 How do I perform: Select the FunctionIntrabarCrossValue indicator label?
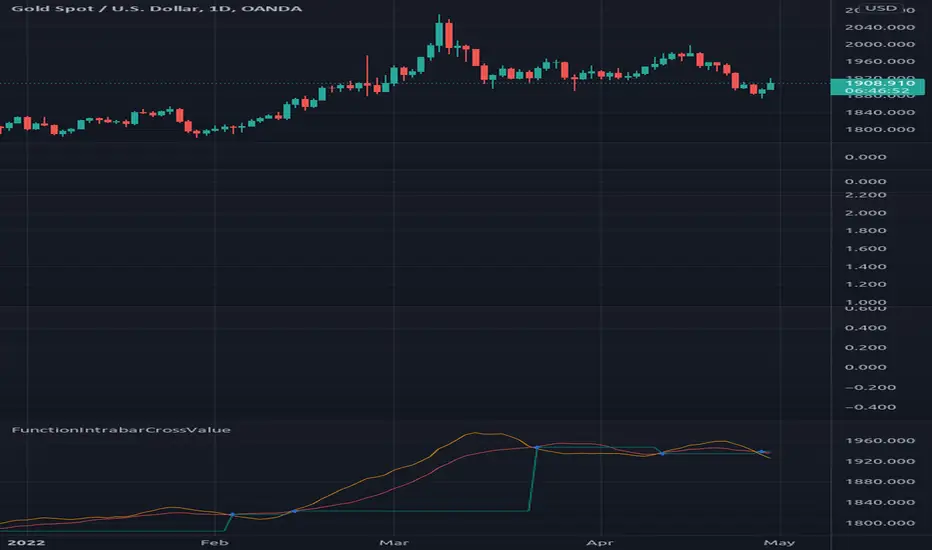coord(121,429)
